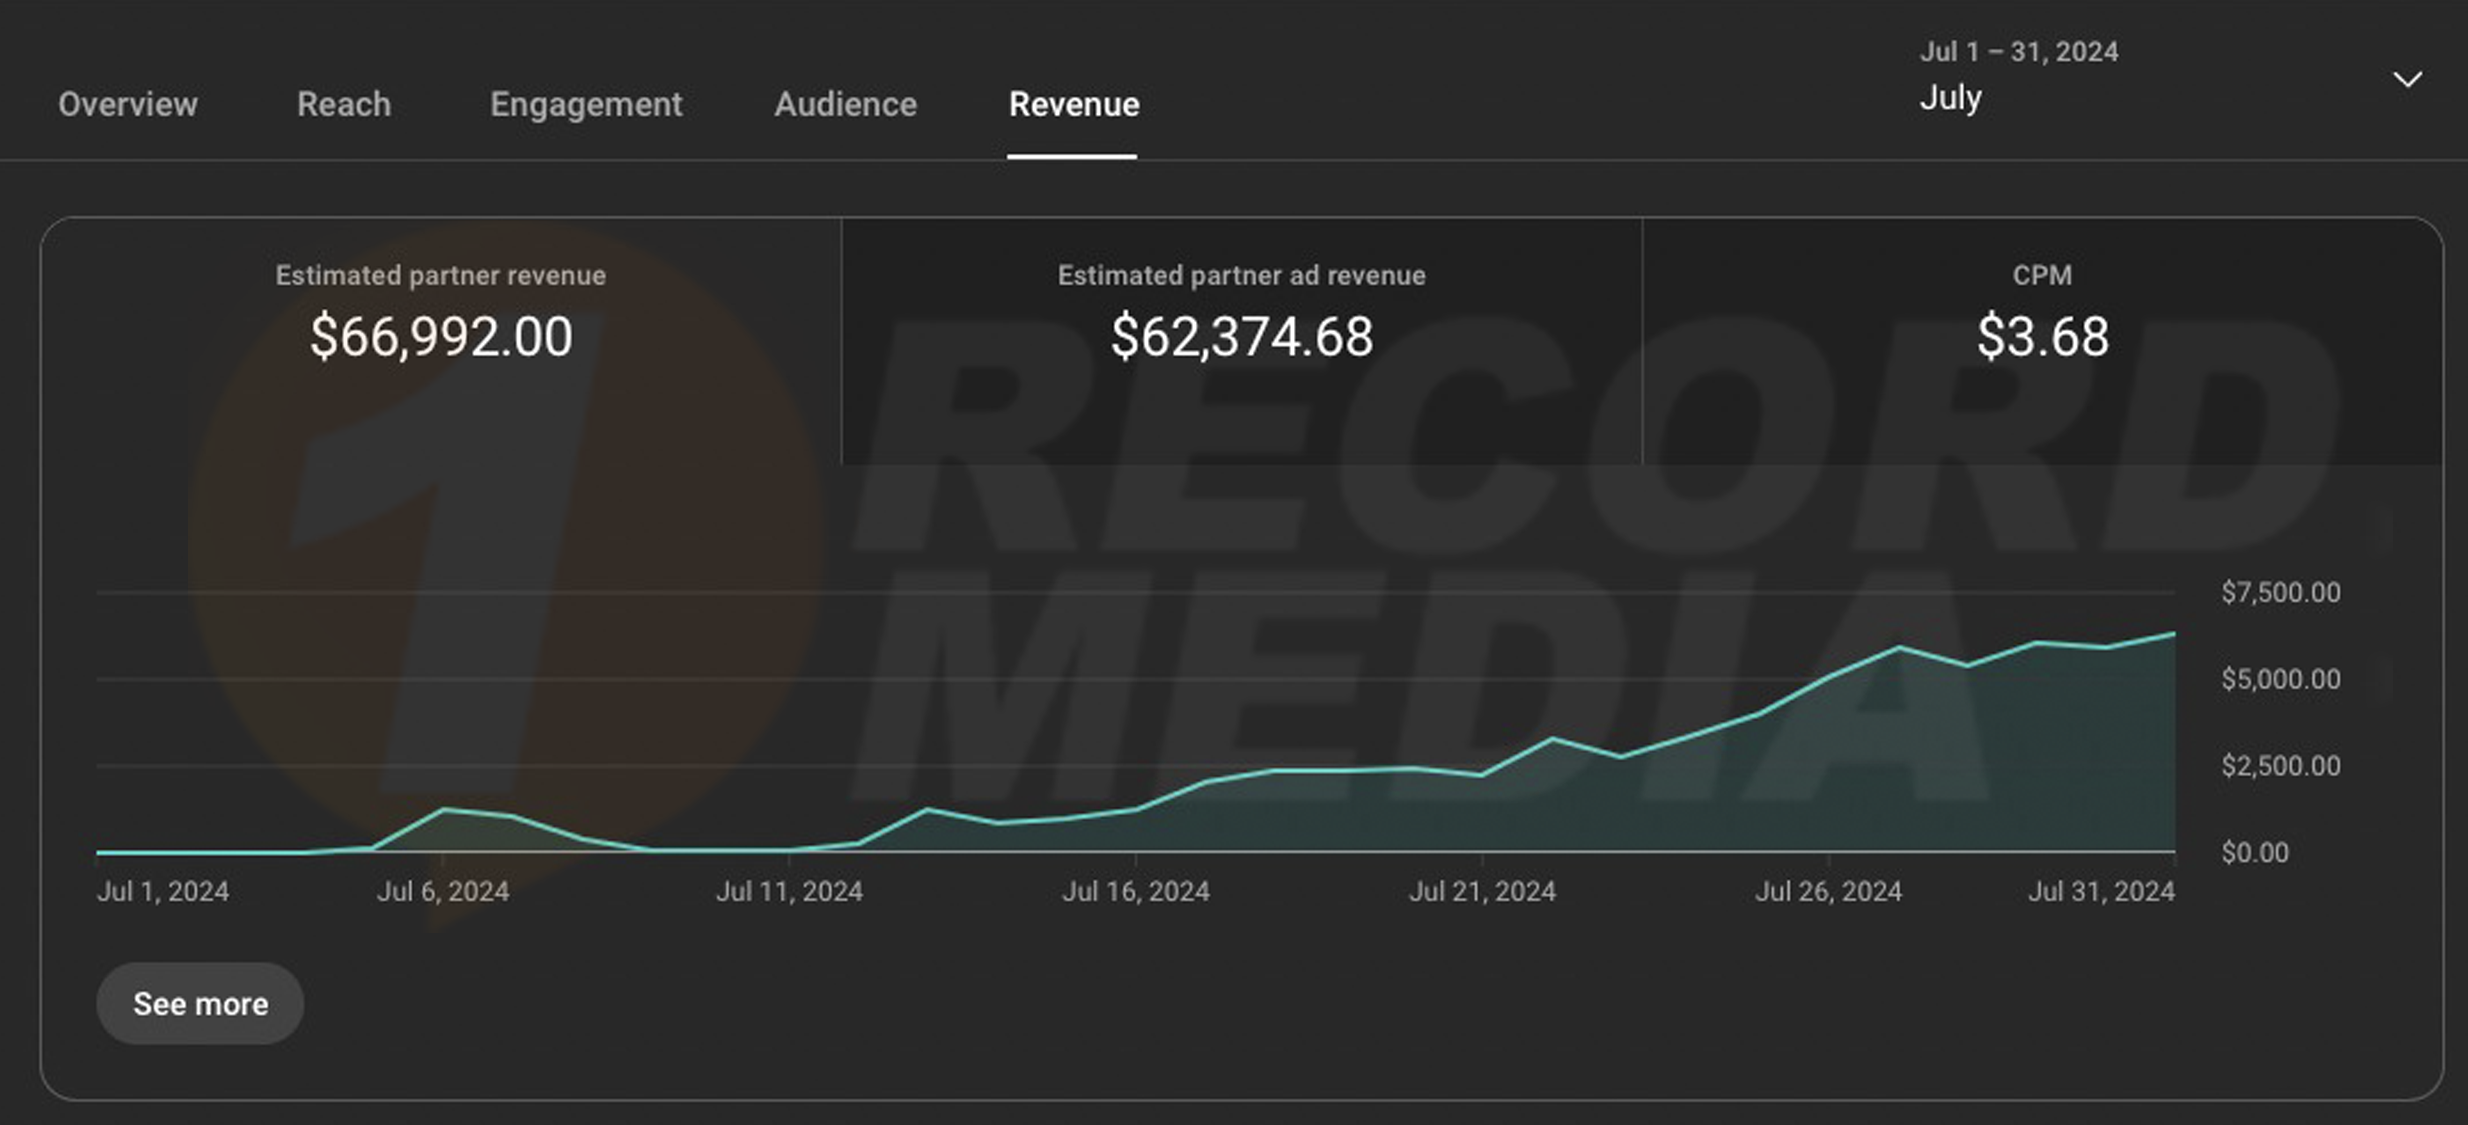This screenshot has height=1125, width=2468.
Task: Select the Estimated partner ad revenue card
Action: coord(1241,275)
